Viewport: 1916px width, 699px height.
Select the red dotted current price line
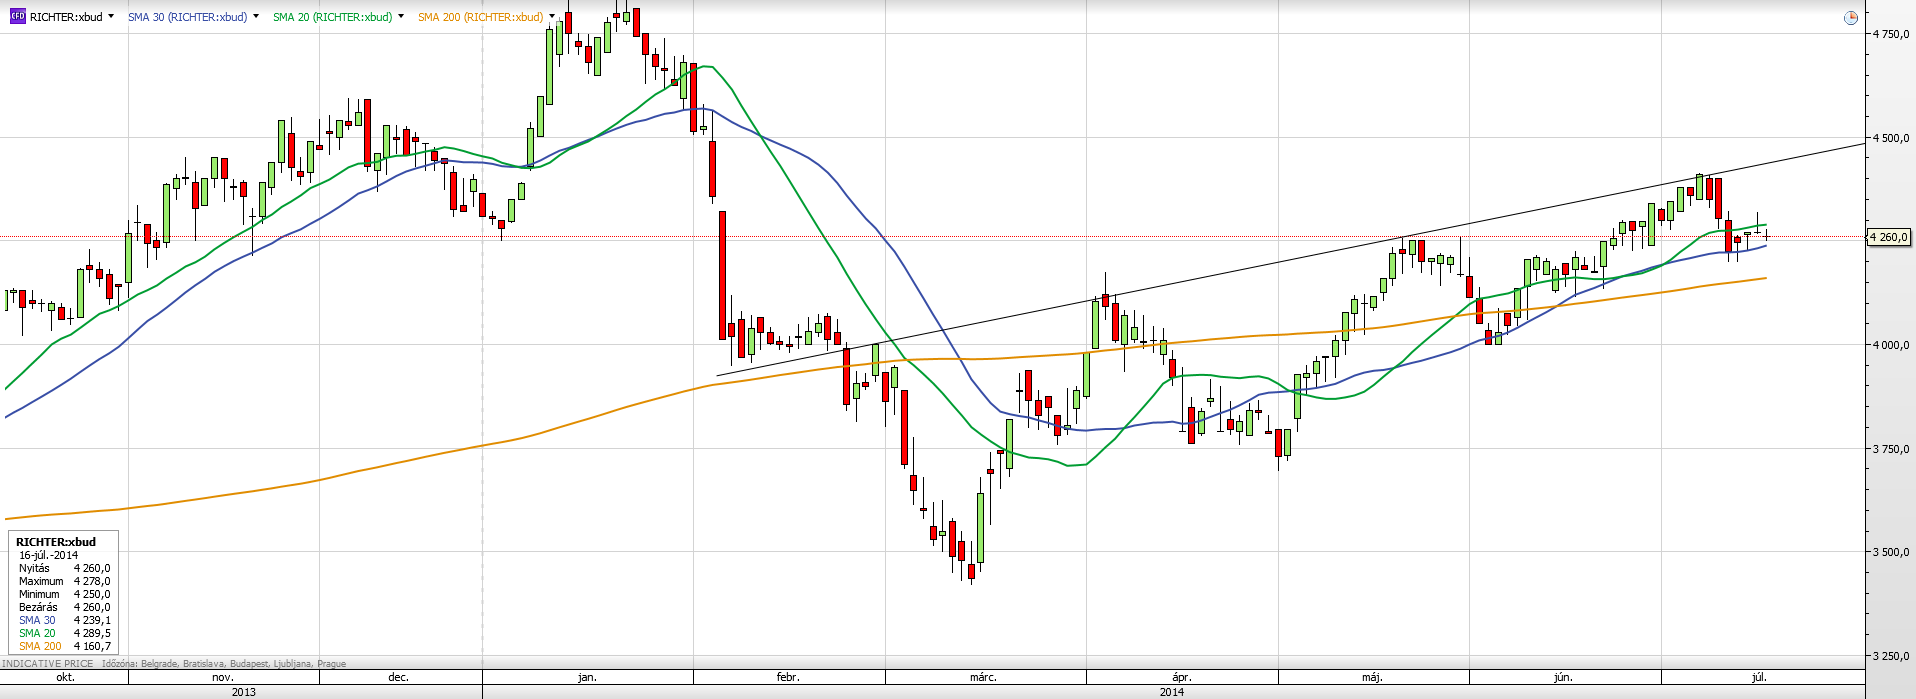pyautogui.click(x=932, y=237)
